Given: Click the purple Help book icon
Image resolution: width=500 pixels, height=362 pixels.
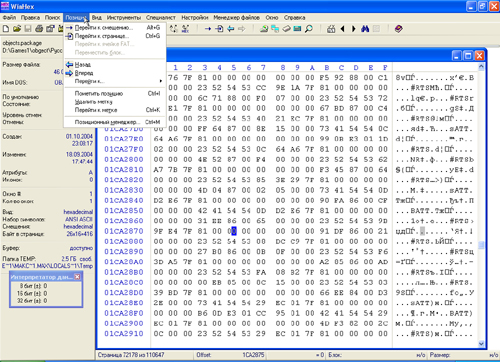Looking at the screenshot, I should (x=398, y=29).
